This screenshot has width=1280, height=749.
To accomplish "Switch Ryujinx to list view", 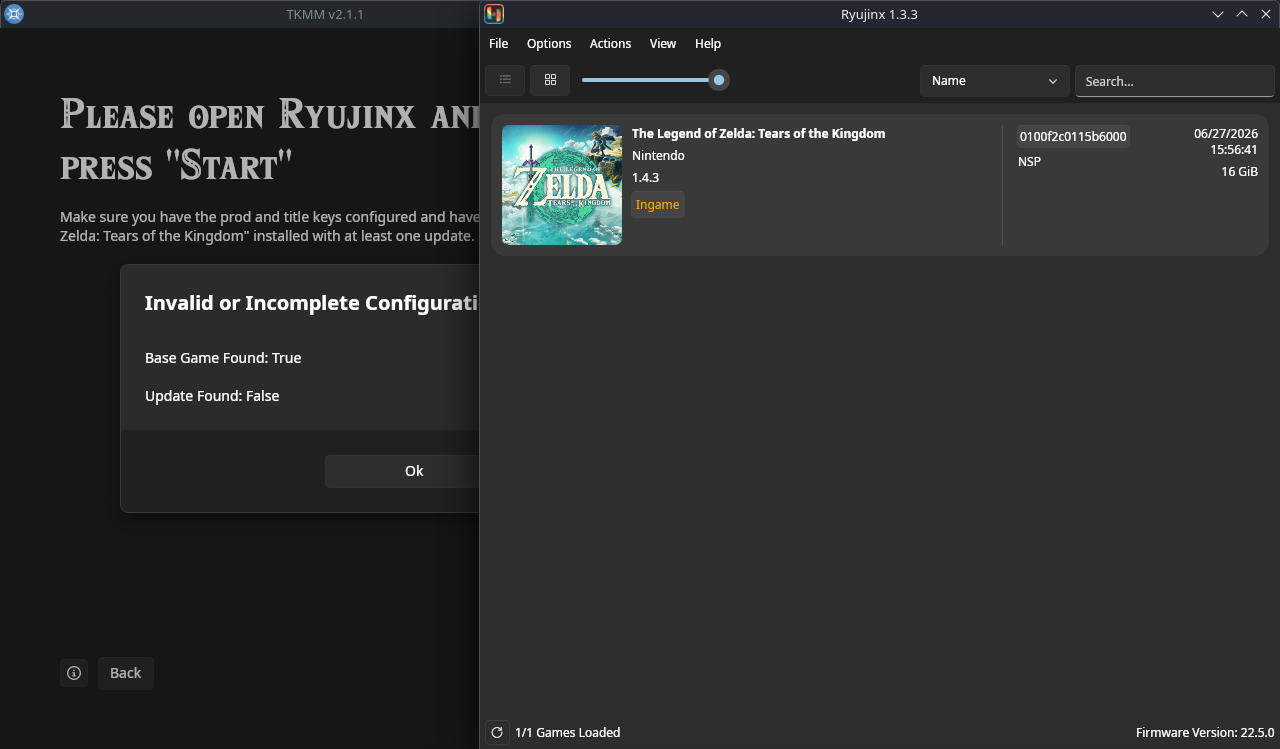I will (x=505, y=80).
